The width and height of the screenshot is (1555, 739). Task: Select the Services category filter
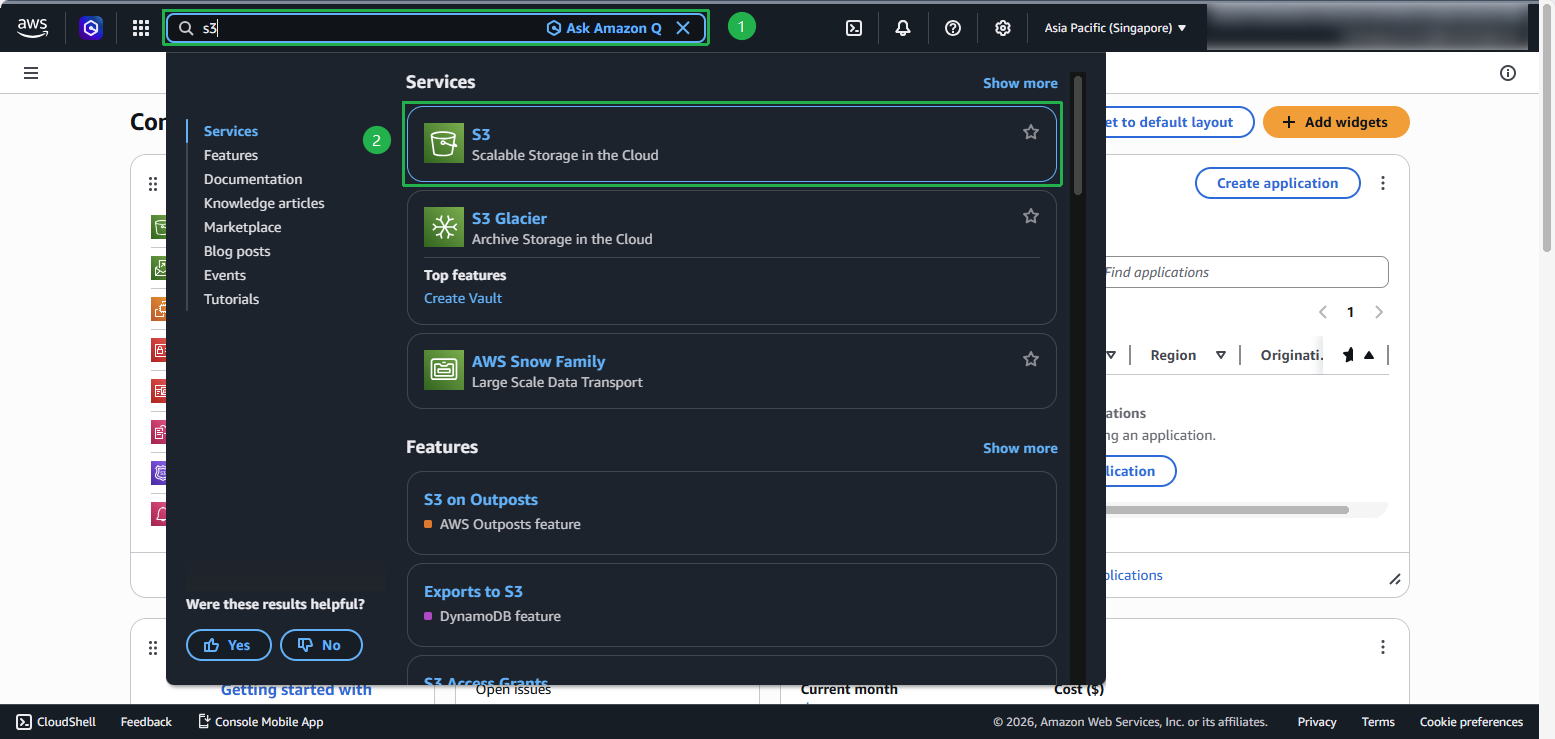(x=231, y=131)
